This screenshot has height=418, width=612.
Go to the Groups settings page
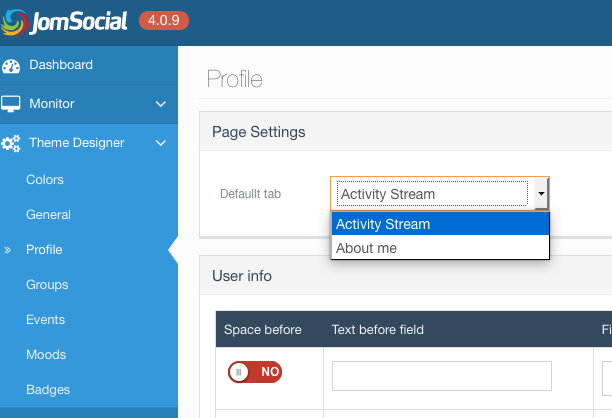point(47,285)
